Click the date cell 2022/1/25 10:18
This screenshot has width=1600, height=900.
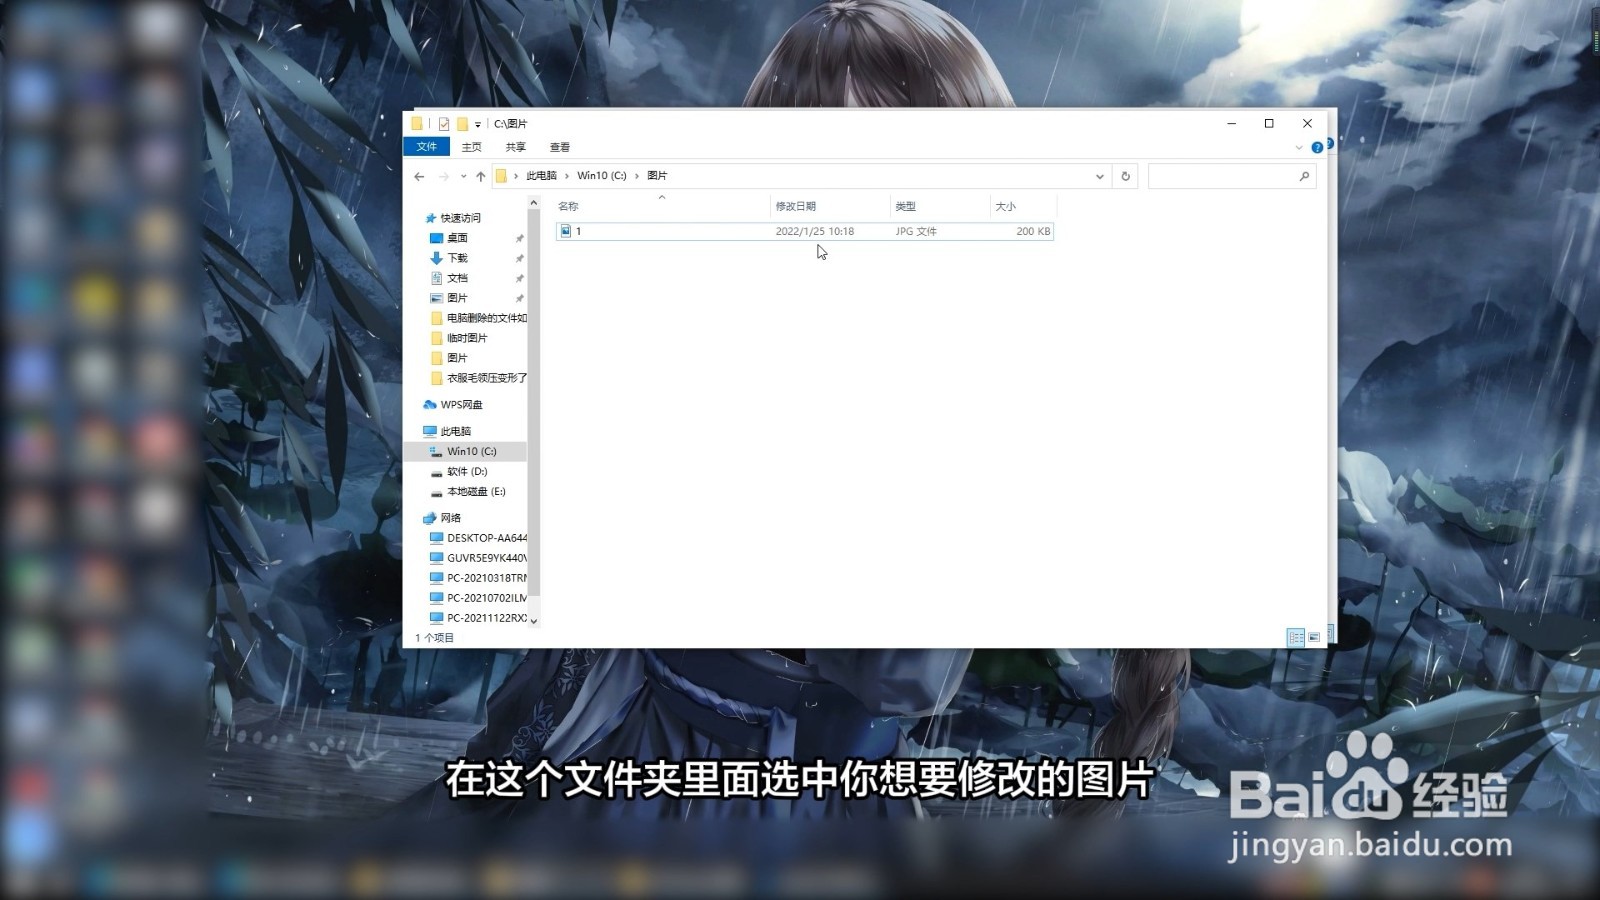[x=815, y=231]
